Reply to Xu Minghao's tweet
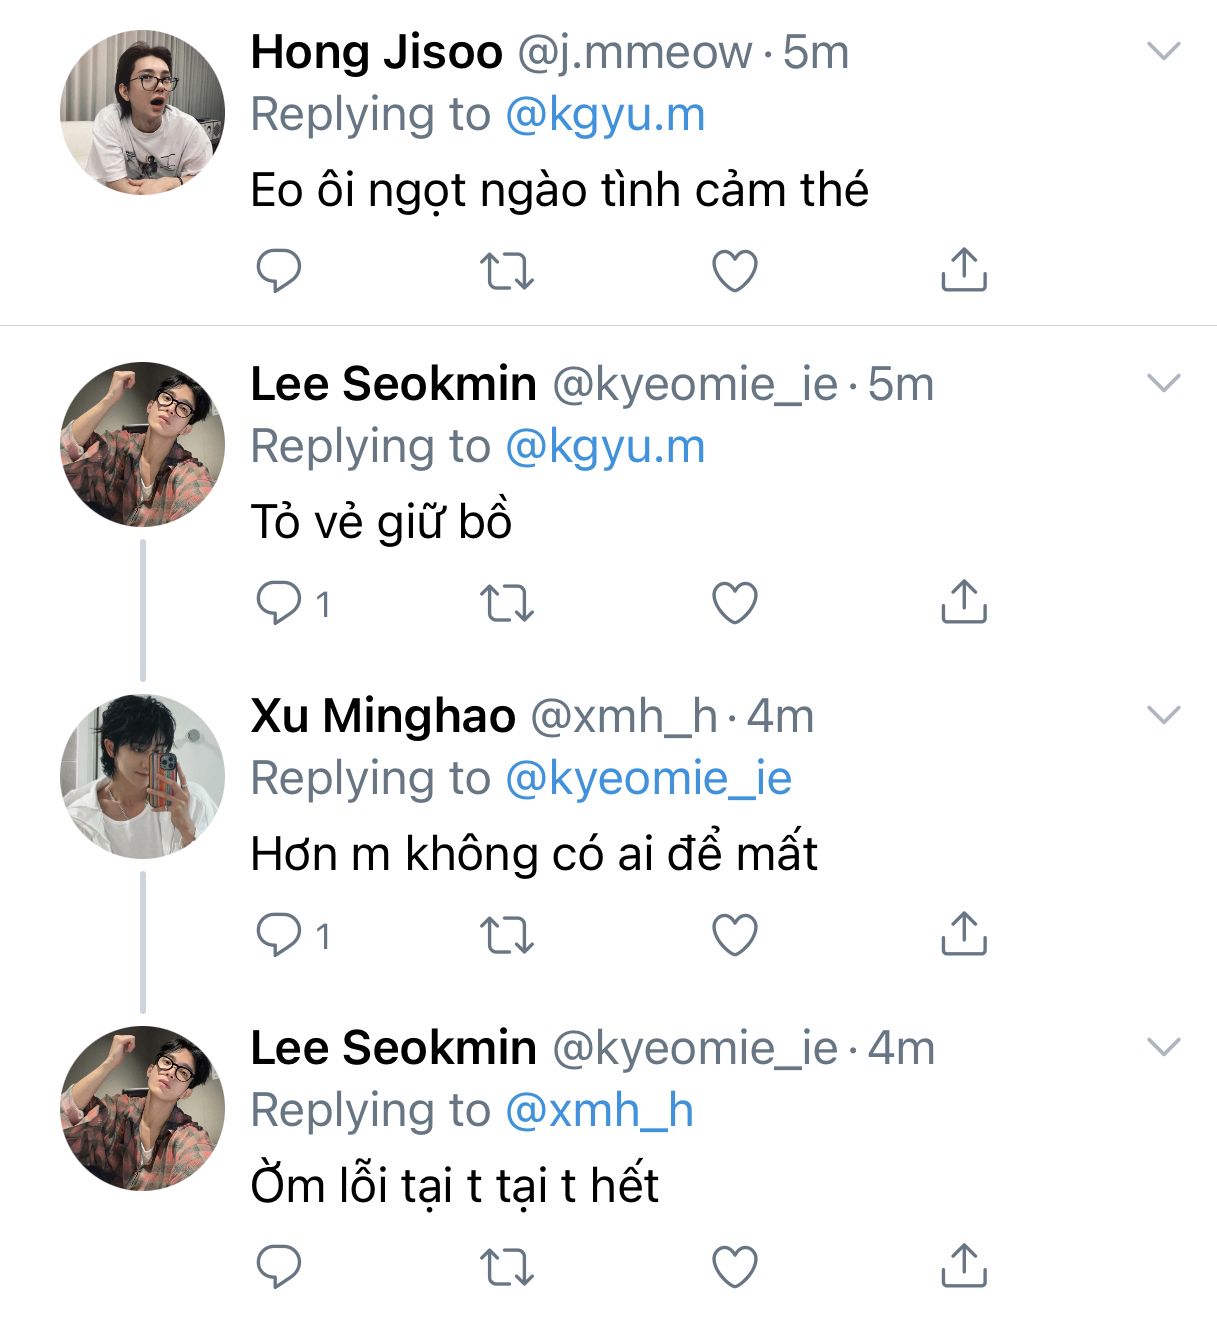 click(x=279, y=934)
